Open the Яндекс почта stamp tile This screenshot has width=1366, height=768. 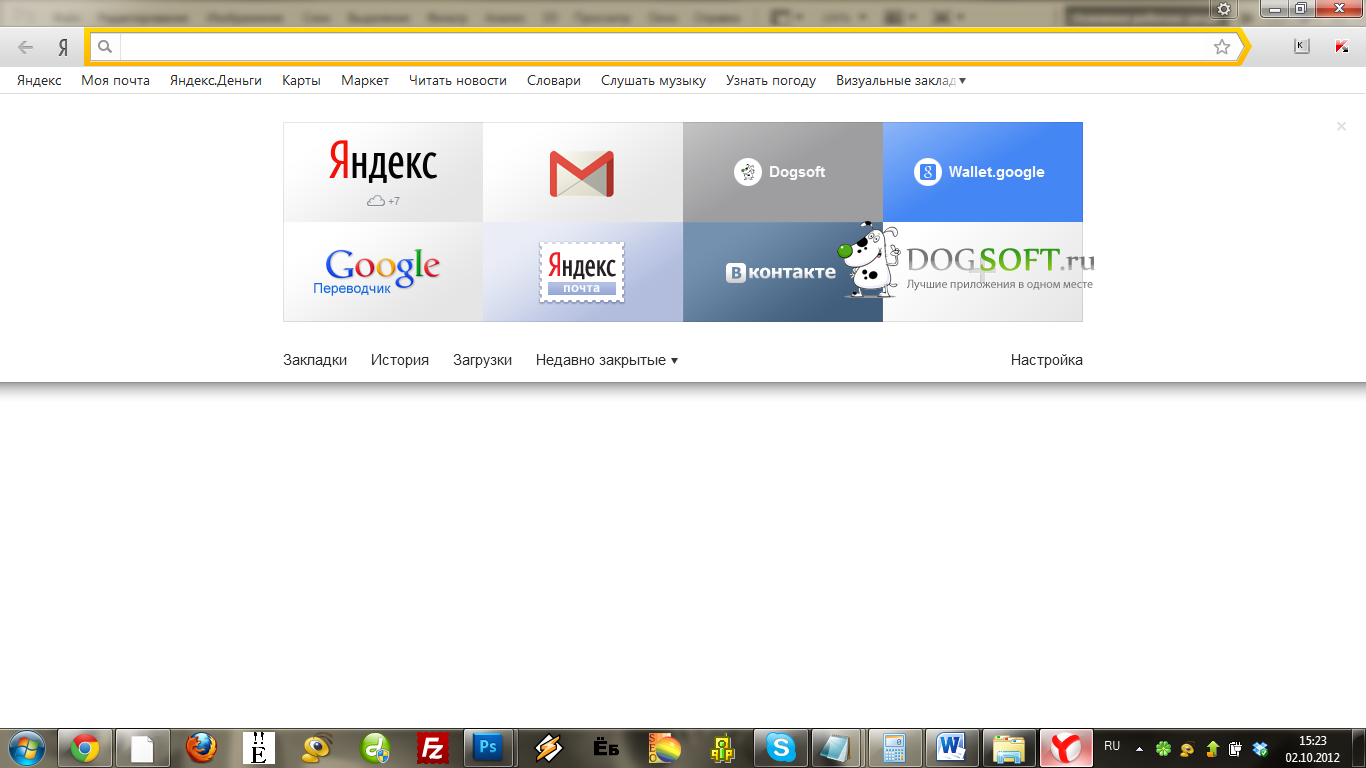point(583,271)
